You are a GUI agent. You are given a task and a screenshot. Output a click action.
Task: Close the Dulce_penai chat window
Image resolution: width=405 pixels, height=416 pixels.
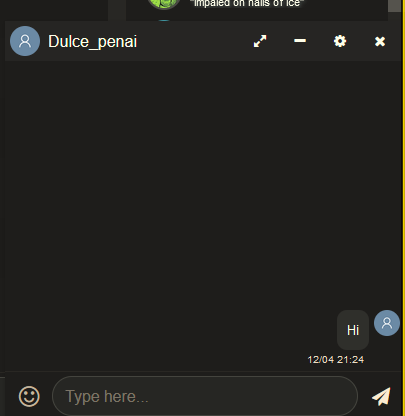[x=380, y=41]
